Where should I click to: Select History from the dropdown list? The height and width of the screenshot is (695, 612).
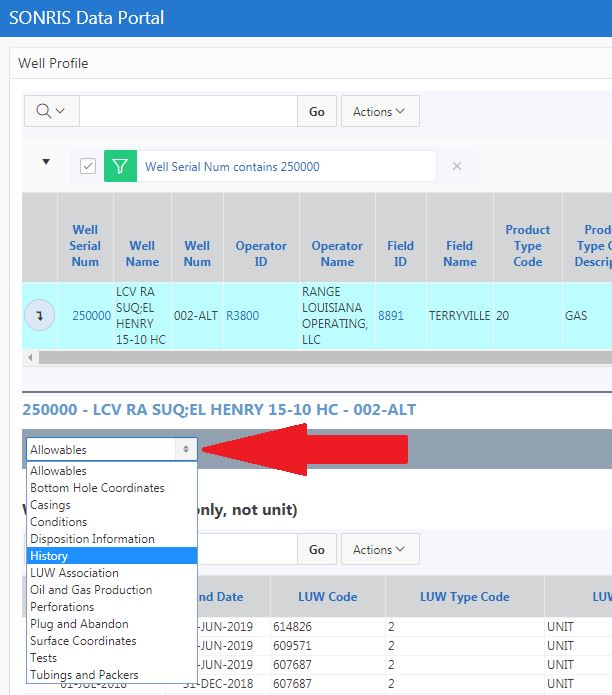click(50, 556)
